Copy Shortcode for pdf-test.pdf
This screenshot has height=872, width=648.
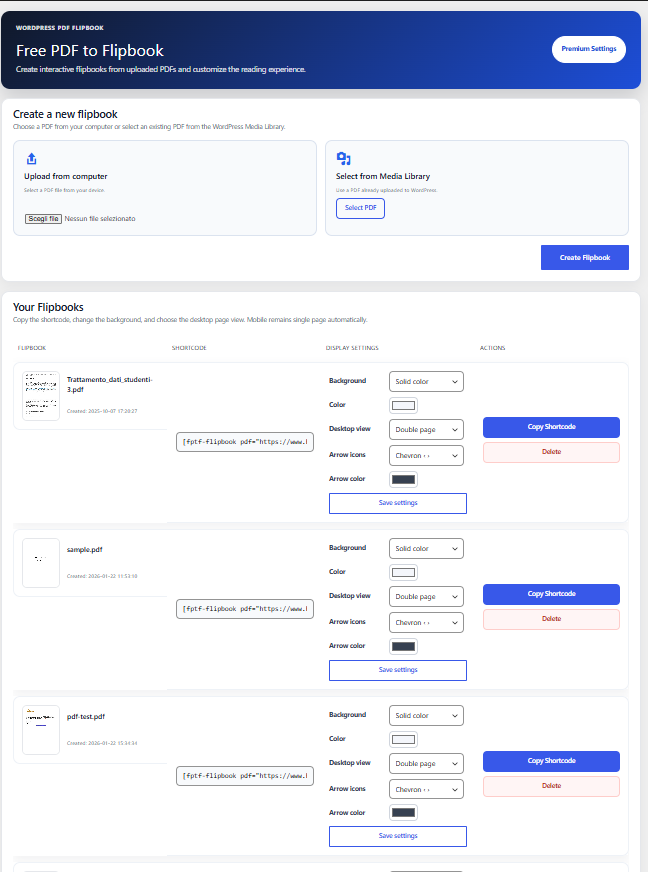[x=551, y=761]
